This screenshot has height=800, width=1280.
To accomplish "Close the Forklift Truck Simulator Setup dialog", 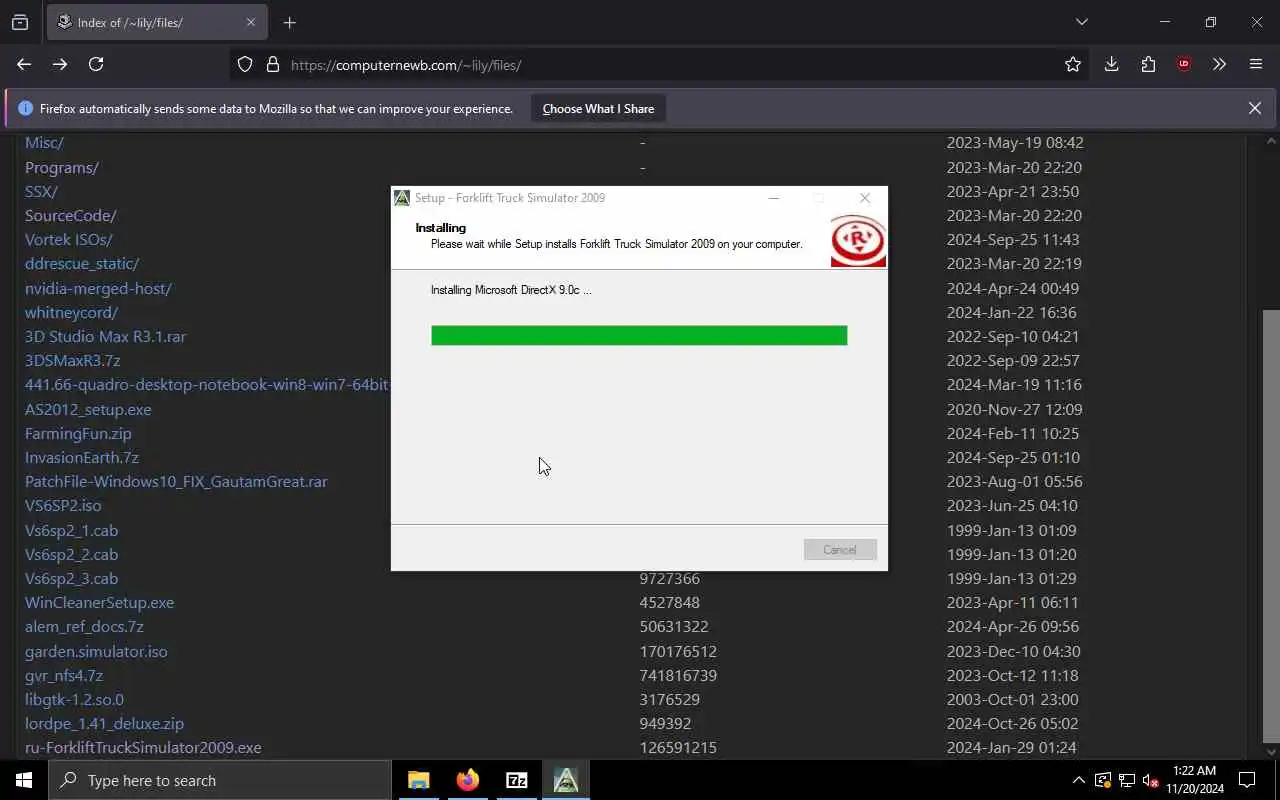I will [865, 198].
